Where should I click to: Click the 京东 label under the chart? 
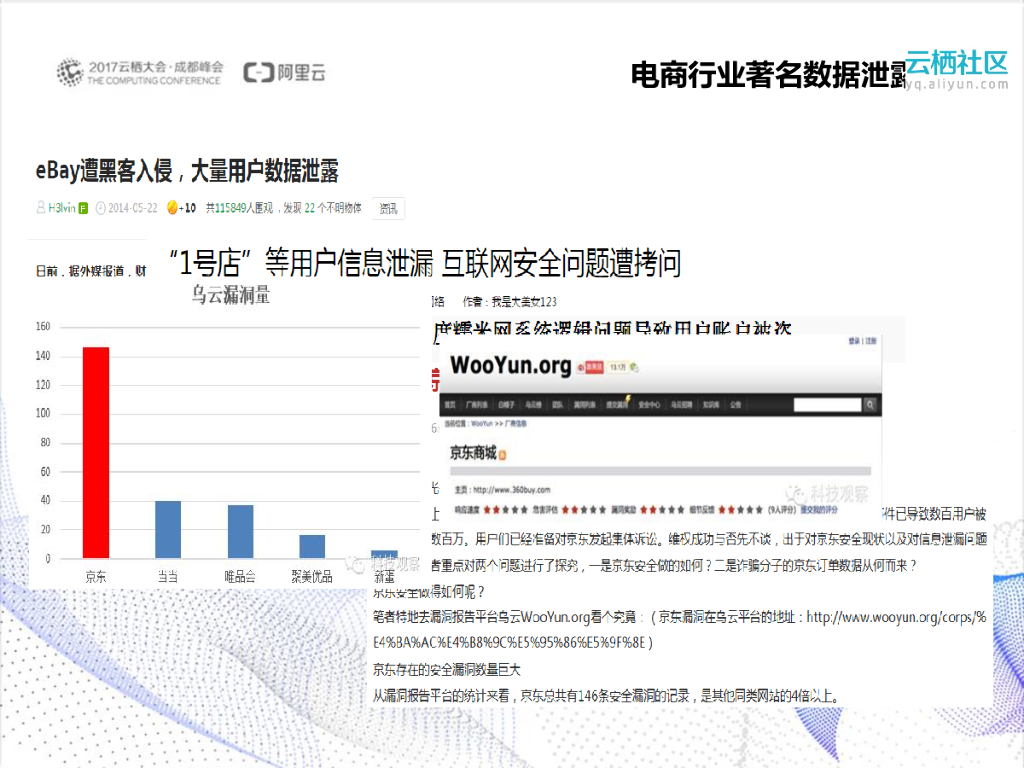[x=96, y=577]
